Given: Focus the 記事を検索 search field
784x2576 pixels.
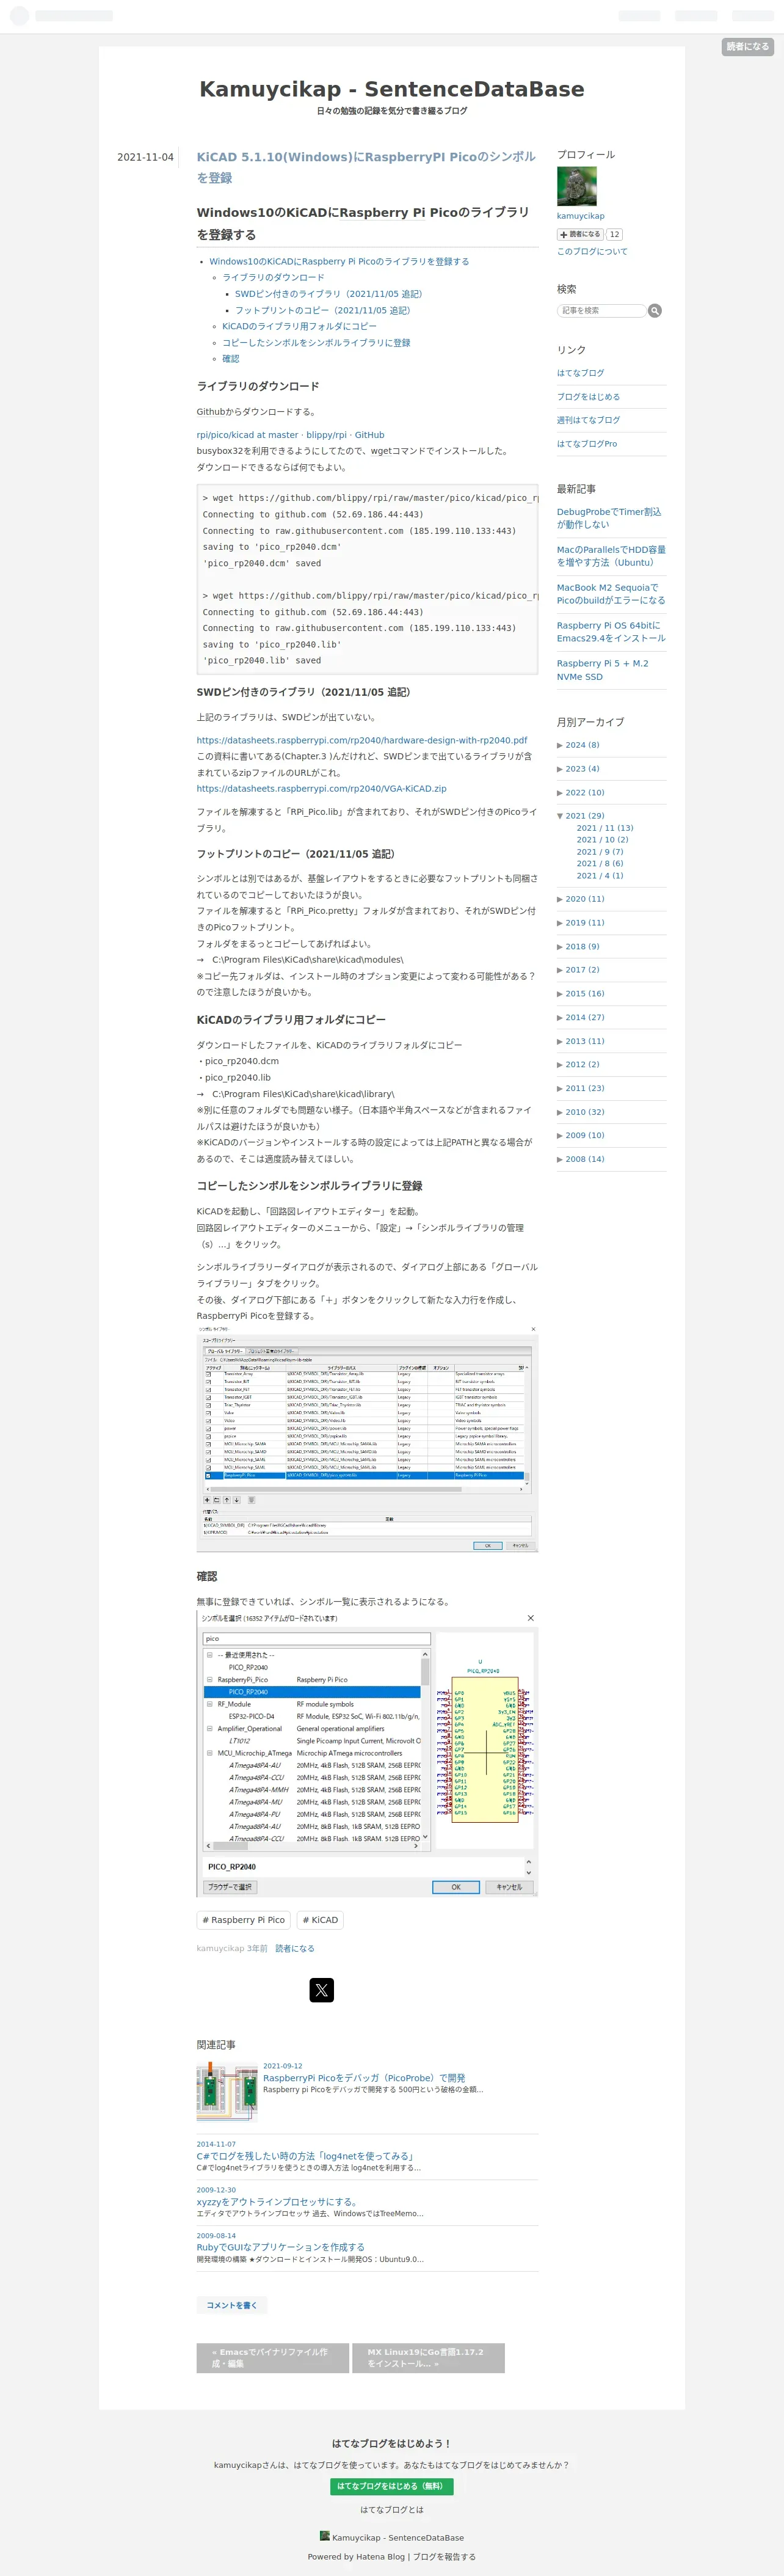Looking at the screenshot, I should 601,311.
